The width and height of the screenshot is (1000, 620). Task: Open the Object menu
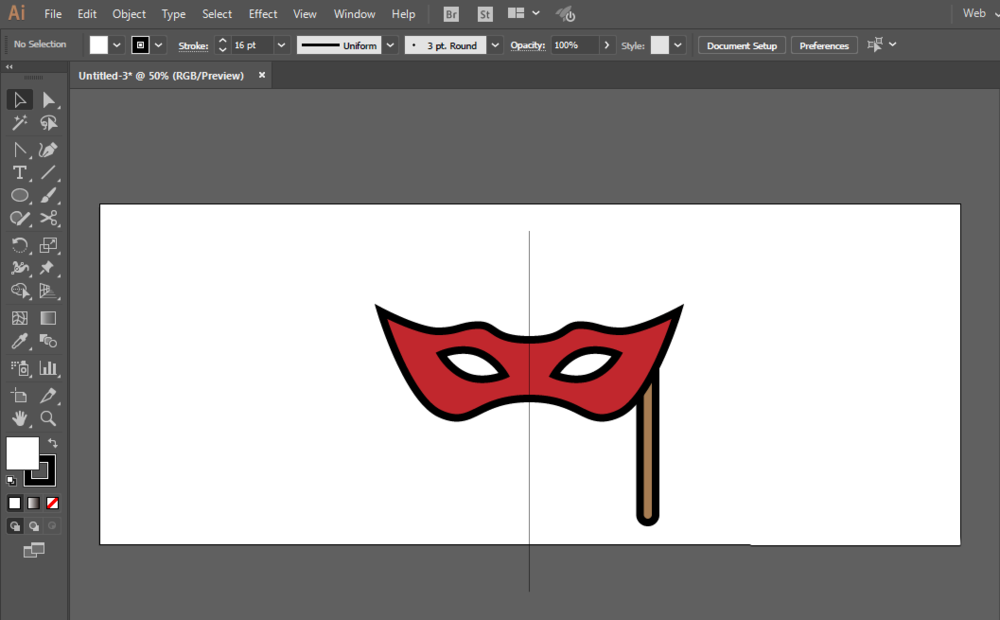coord(129,14)
